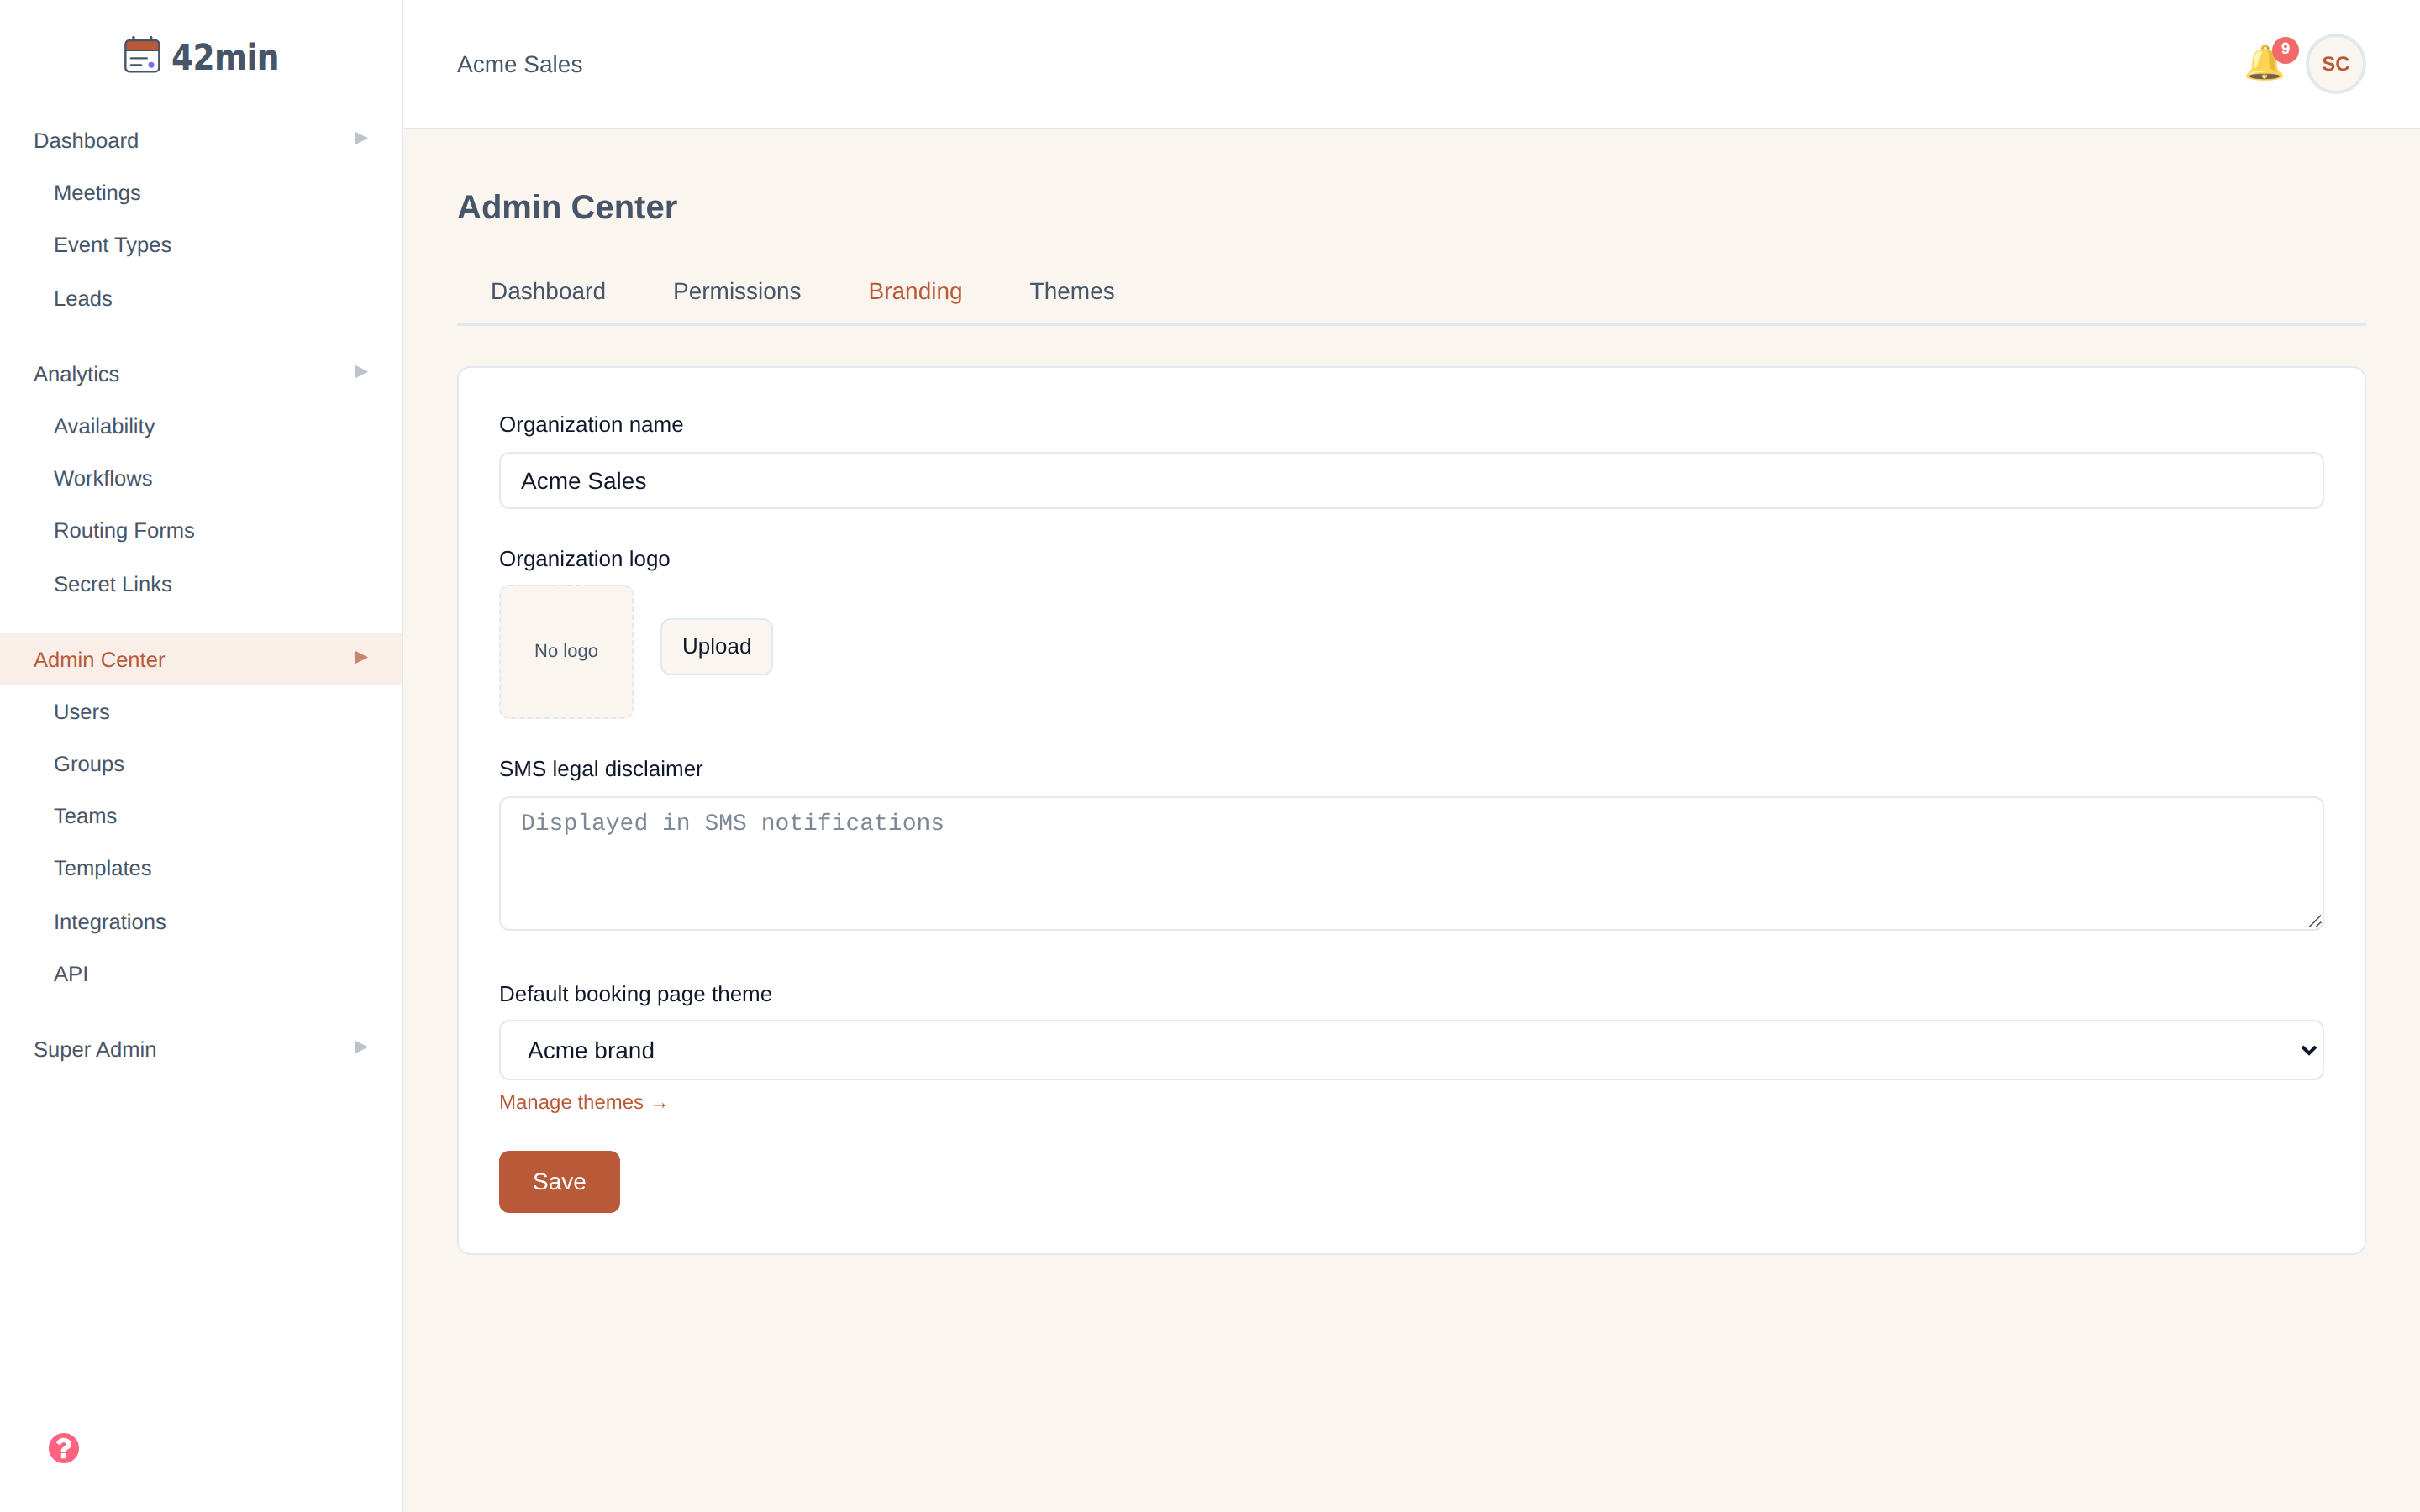Viewport: 2420px width, 1512px height.
Task: Open the notifications bell
Action: click(2264, 64)
